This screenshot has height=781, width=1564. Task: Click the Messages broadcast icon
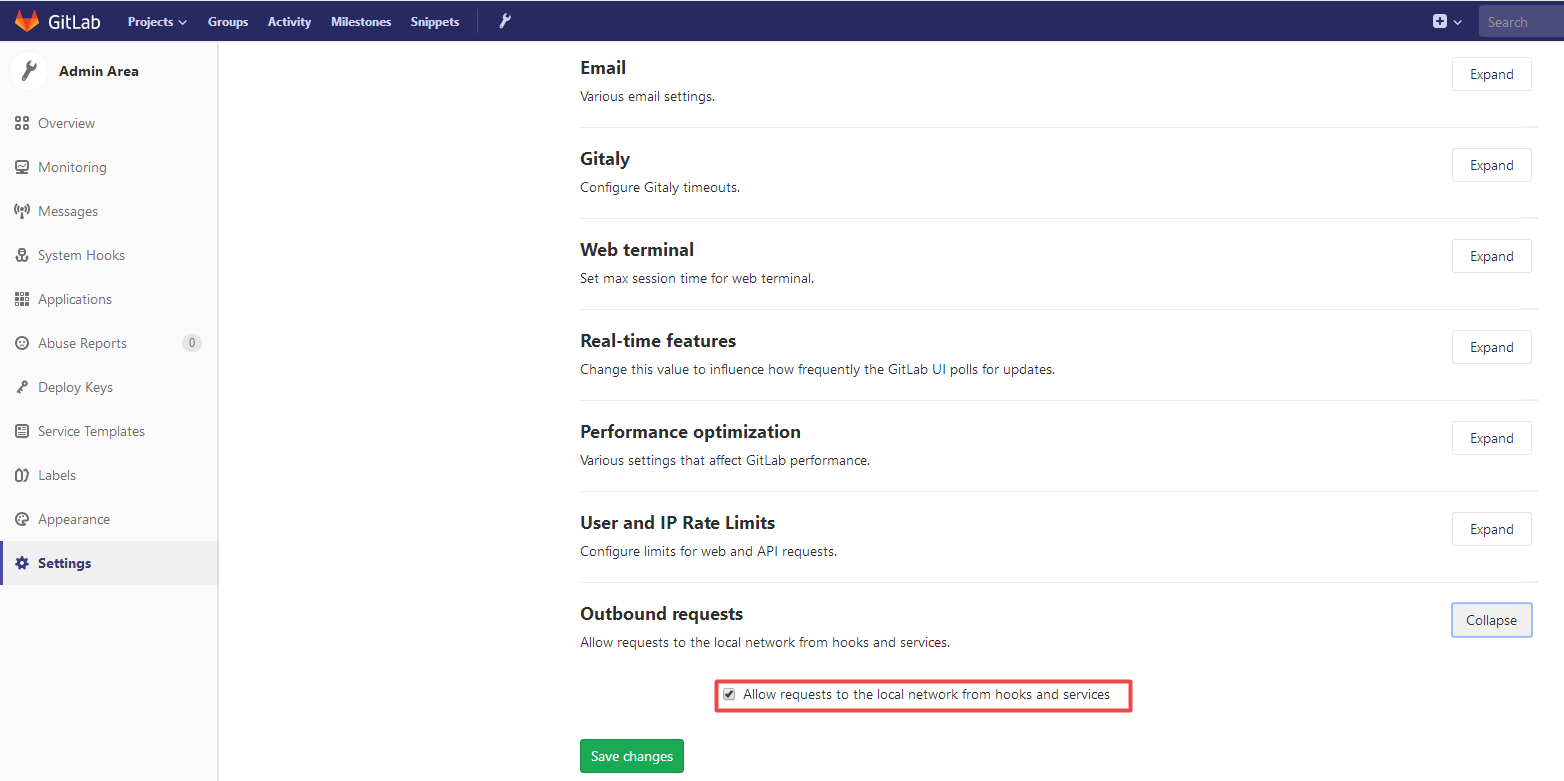pyautogui.click(x=22, y=211)
